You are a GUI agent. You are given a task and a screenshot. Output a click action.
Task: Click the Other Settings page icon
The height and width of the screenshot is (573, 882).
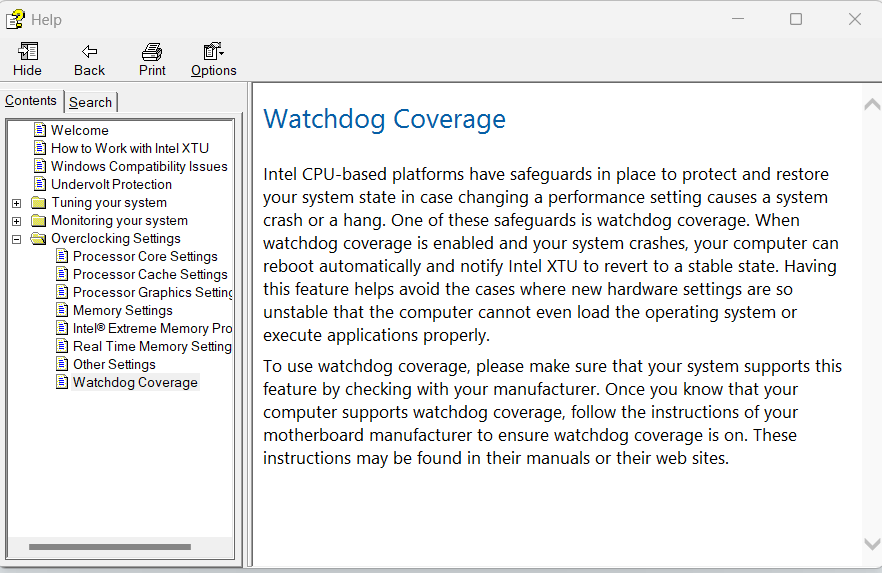click(62, 364)
